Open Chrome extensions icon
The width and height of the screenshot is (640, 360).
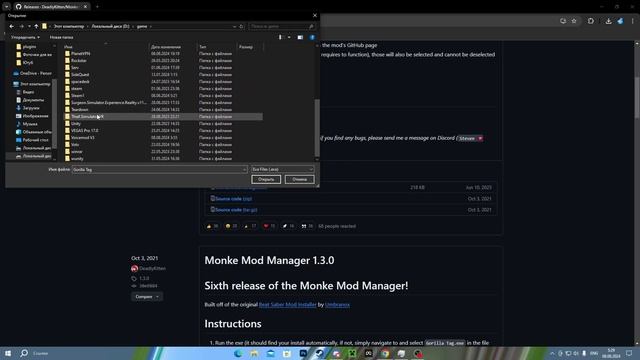click(591, 21)
